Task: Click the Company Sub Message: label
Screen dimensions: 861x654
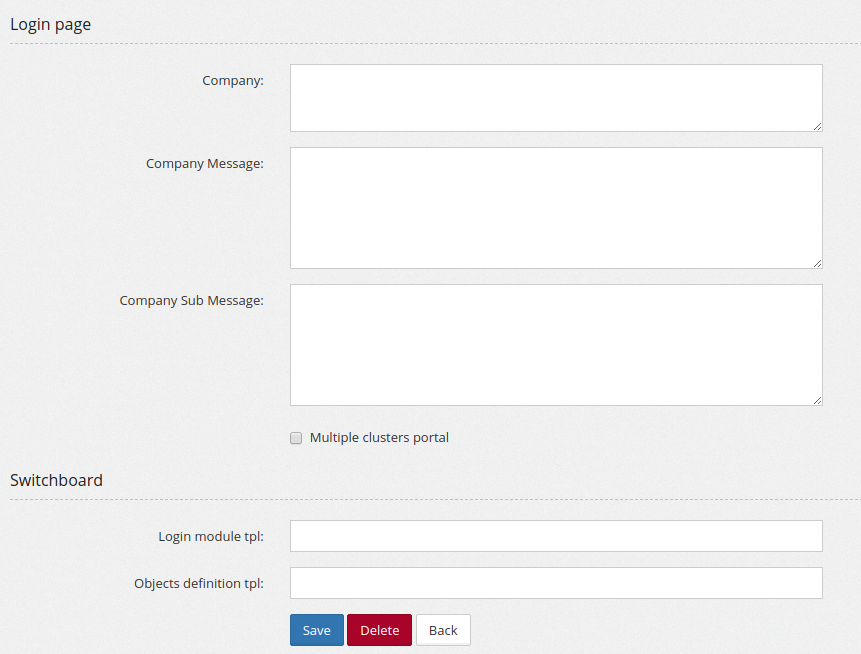Action: point(192,301)
